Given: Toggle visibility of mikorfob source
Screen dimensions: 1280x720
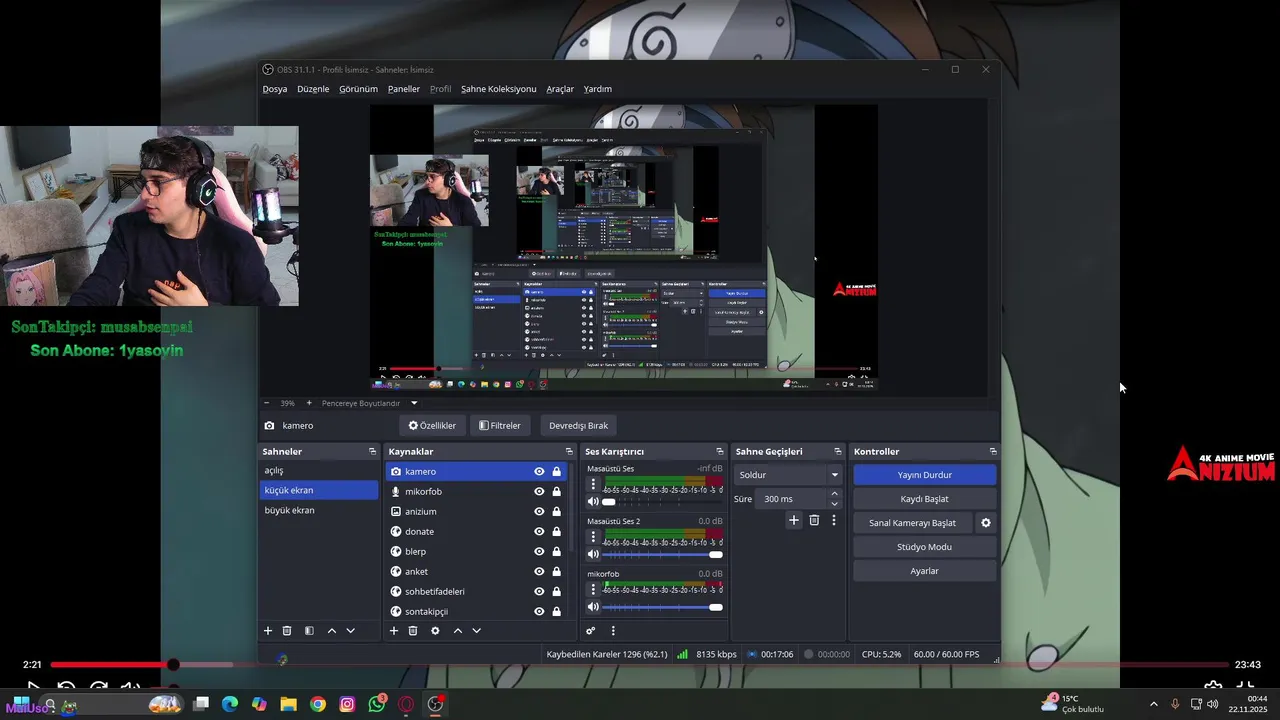Looking at the screenshot, I should point(539,491).
